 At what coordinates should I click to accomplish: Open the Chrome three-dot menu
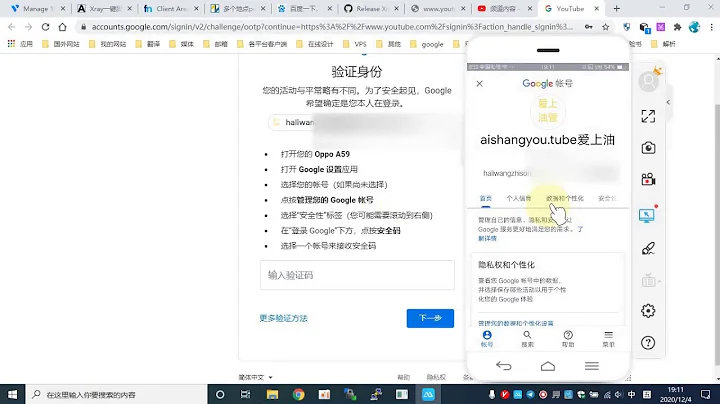click(x=711, y=27)
